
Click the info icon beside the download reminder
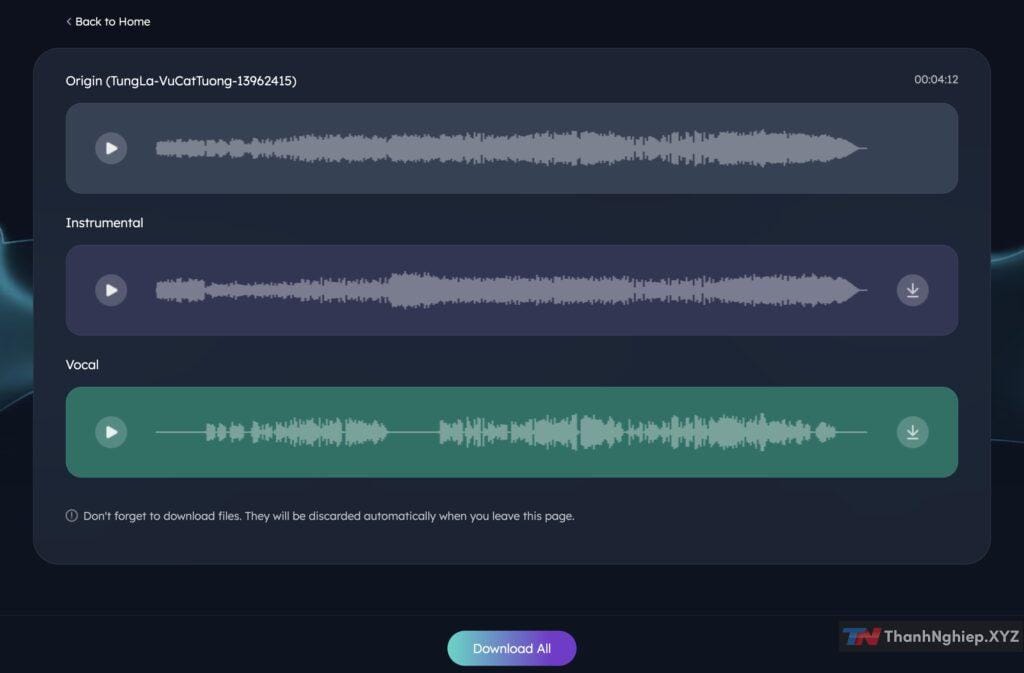point(72,516)
